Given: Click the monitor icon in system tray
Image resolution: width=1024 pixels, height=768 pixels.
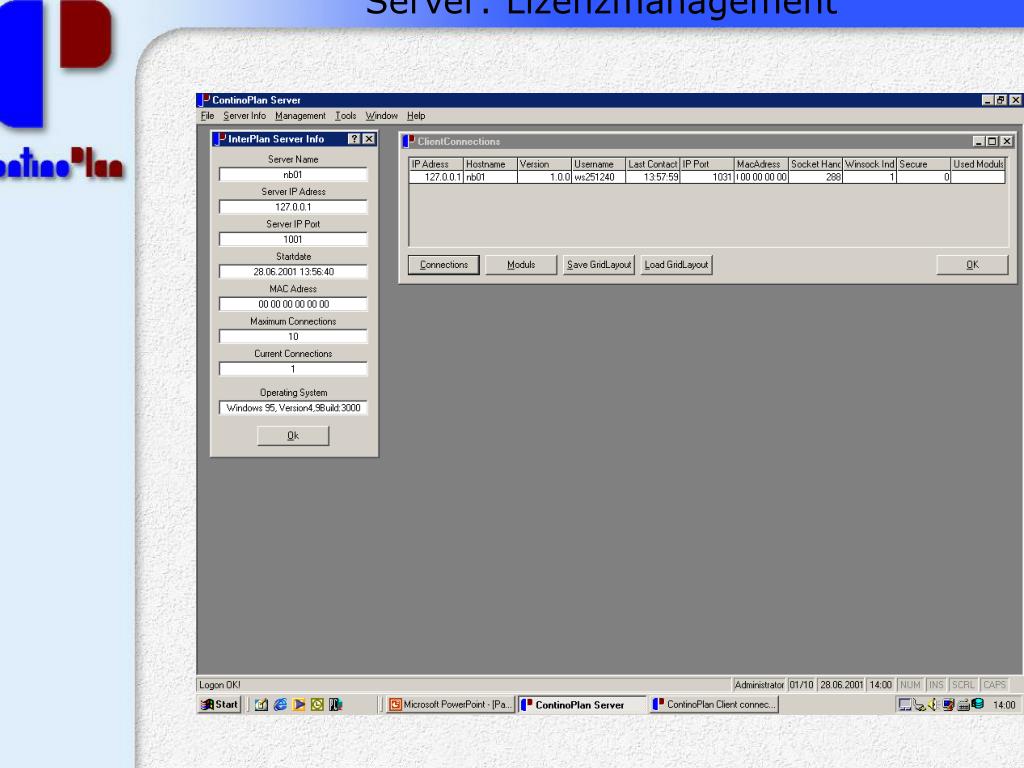Looking at the screenshot, I should point(904,704).
